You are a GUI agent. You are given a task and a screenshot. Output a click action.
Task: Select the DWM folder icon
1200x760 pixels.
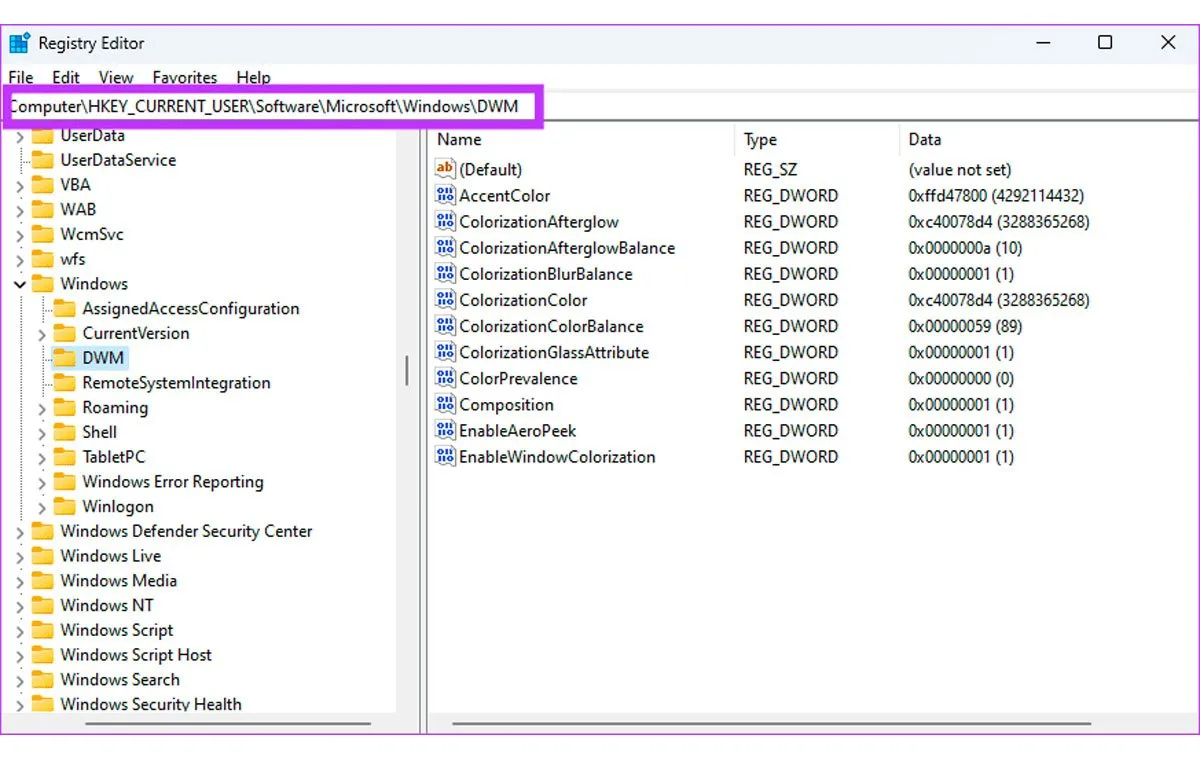coord(65,358)
